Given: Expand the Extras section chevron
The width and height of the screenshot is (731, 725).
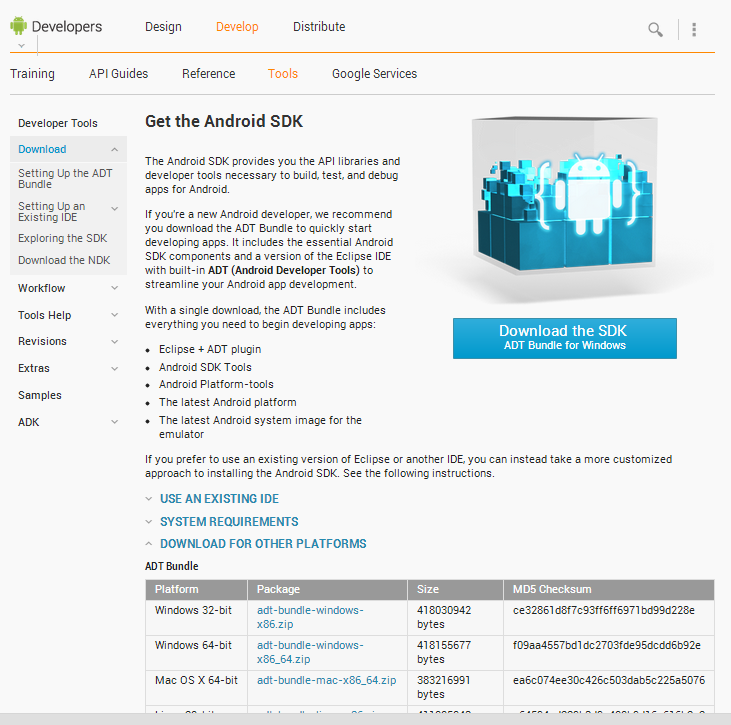Looking at the screenshot, I should coord(115,369).
